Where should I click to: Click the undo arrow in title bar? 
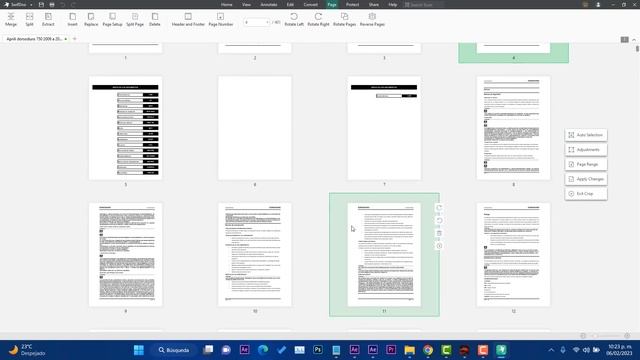(x=62, y=4)
